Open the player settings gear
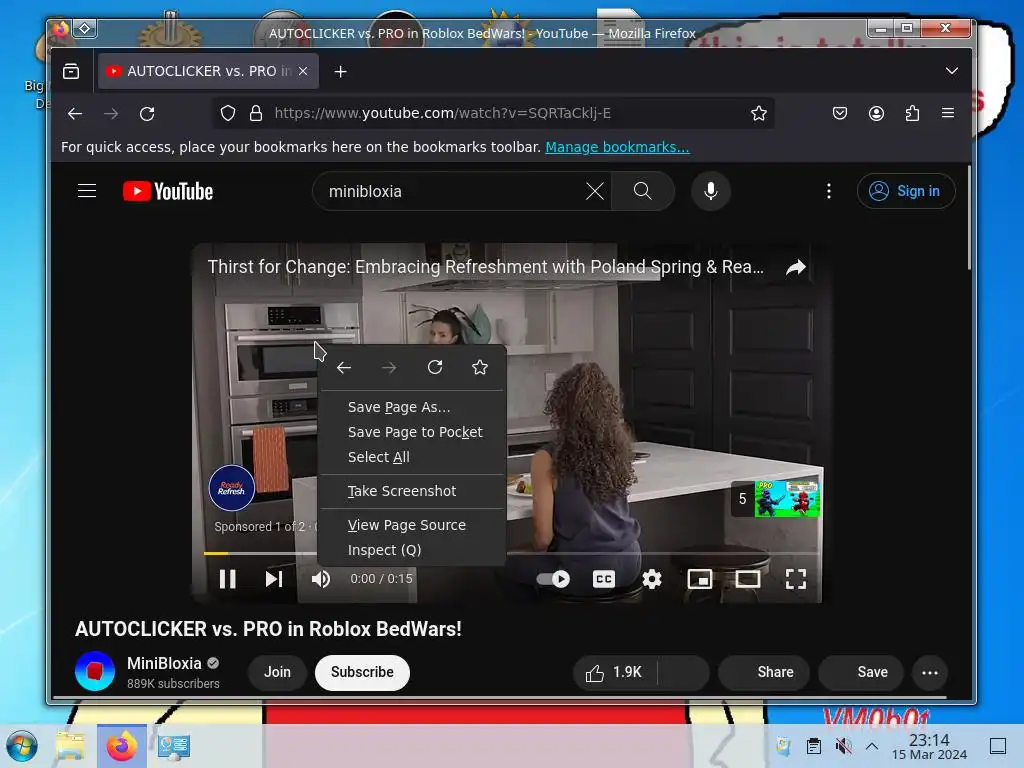The height and width of the screenshot is (768, 1024). (652, 579)
